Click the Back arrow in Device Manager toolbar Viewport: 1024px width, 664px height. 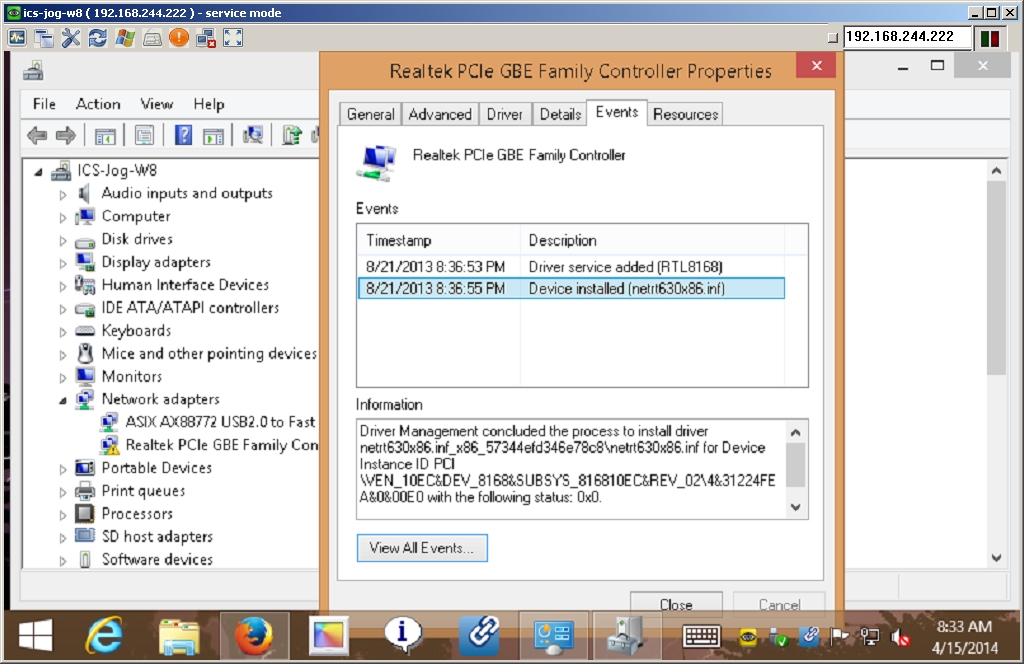point(37,136)
